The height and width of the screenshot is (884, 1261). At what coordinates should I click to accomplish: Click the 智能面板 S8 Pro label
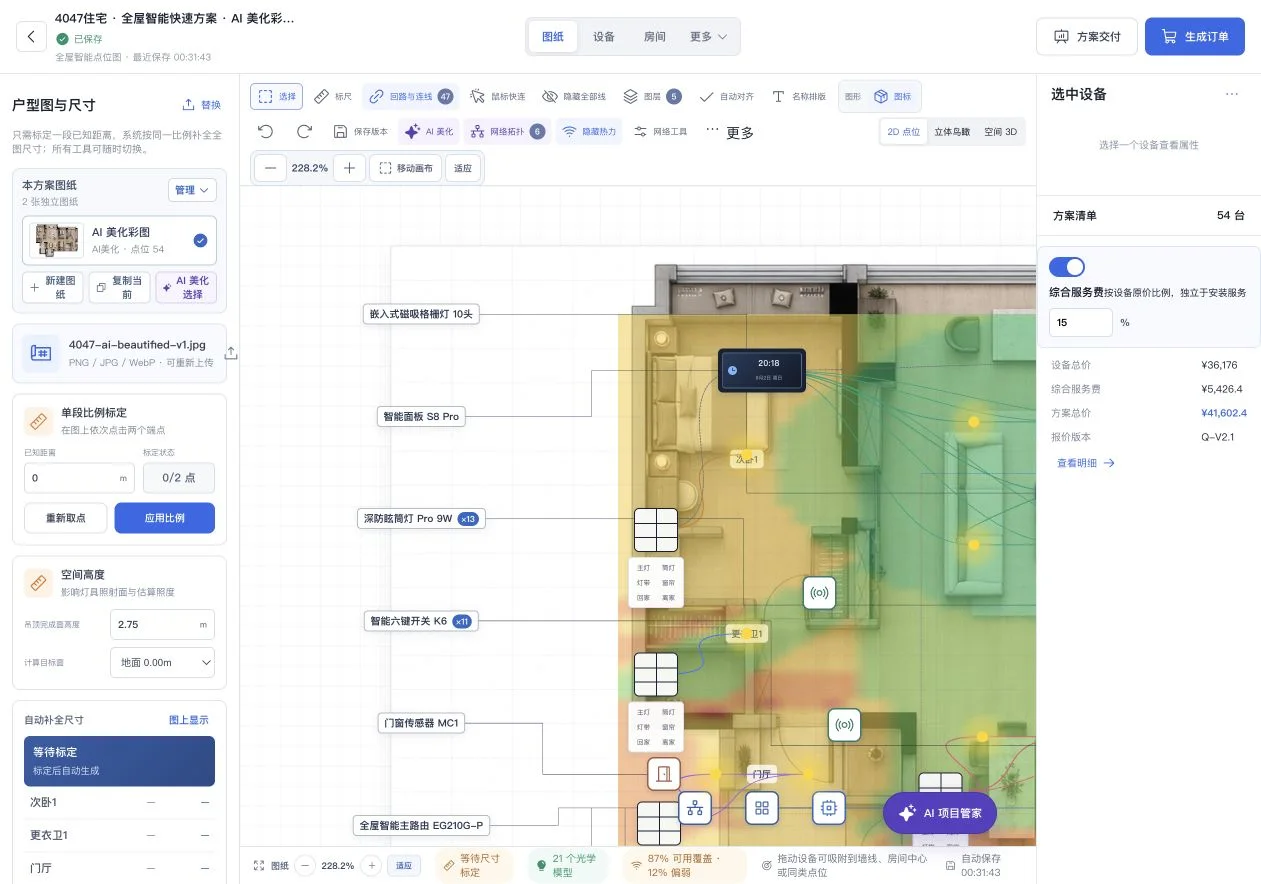point(420,416)
